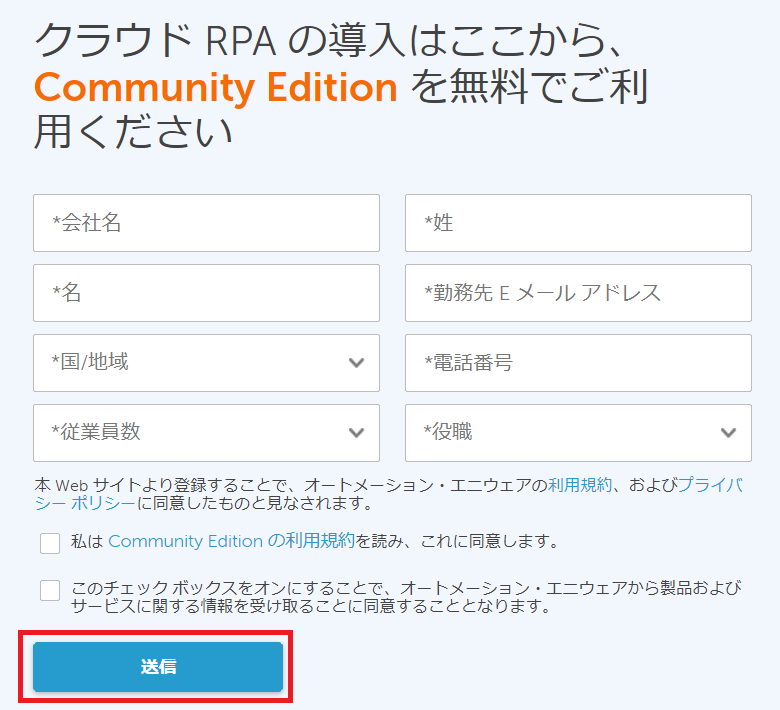Open the 利用規約 link in registration notice
780x710 pixels.
580,485
